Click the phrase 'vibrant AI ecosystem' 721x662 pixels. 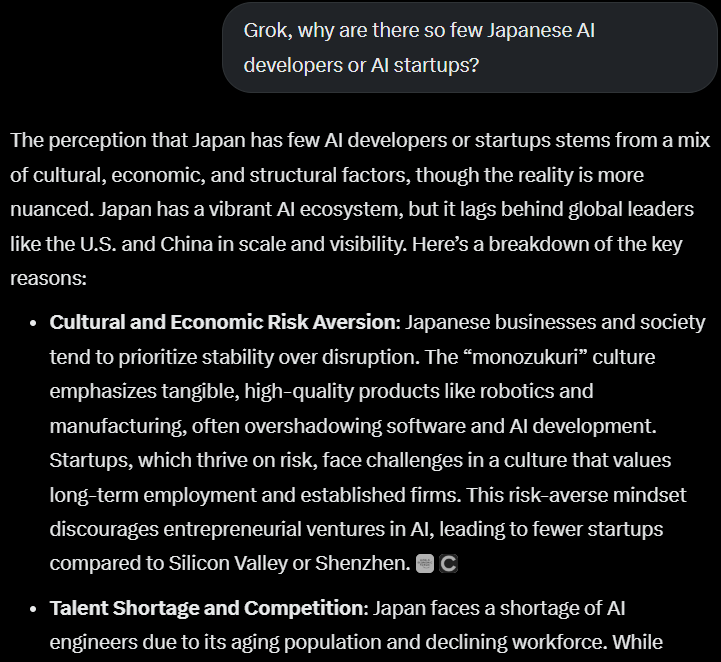pos(306,210)
